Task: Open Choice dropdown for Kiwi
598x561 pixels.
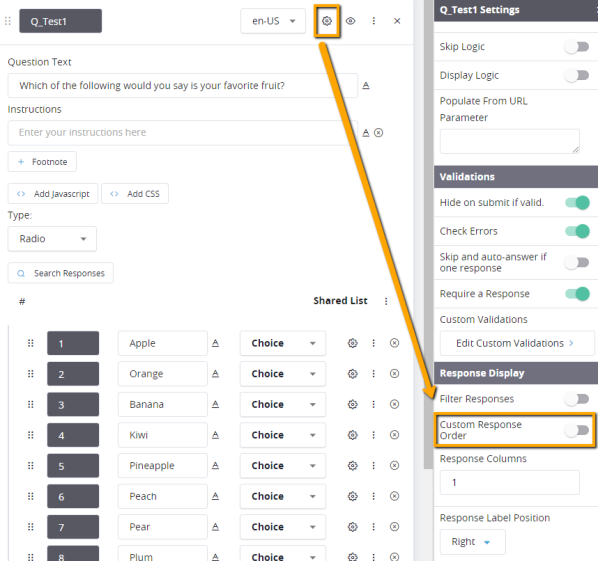Action: [x=283, y=435]
